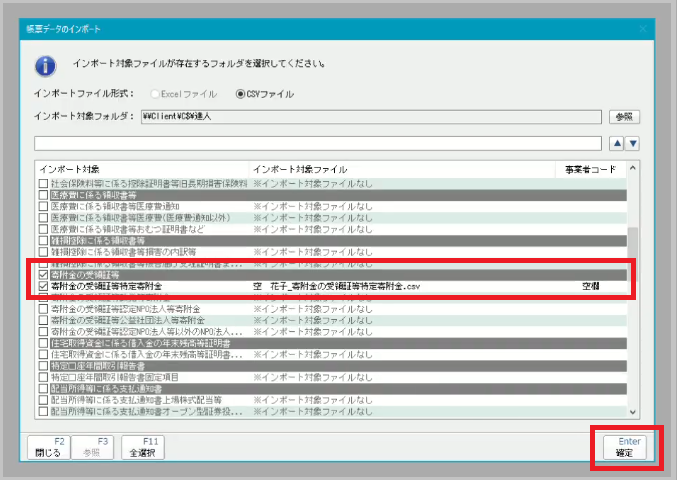Check 医療費に係る領収書等医療費通知 checkbox
The image size is (677, 480).
43,206
